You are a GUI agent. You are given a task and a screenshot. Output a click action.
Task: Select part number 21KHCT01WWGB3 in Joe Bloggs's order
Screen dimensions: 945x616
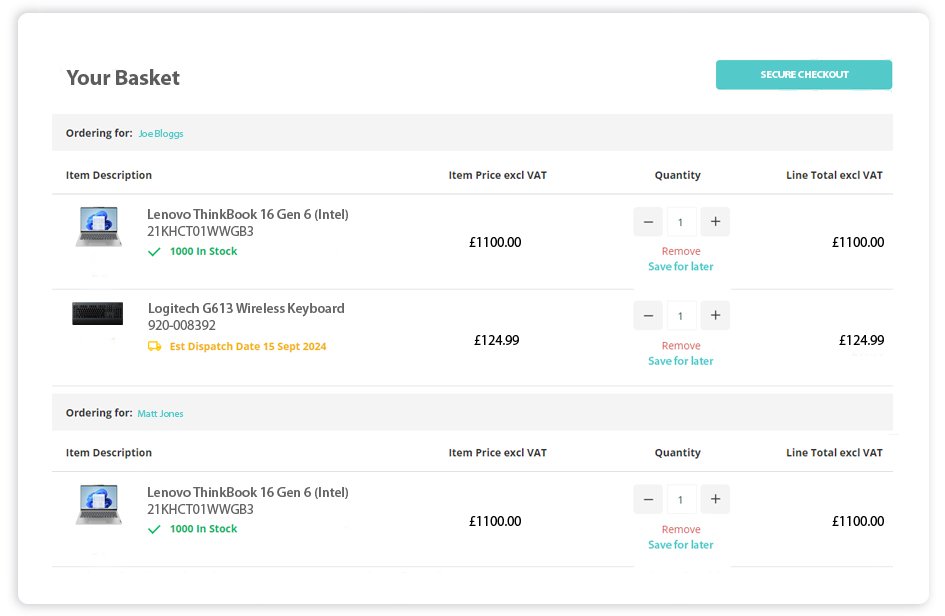click(x=200, y=231)
